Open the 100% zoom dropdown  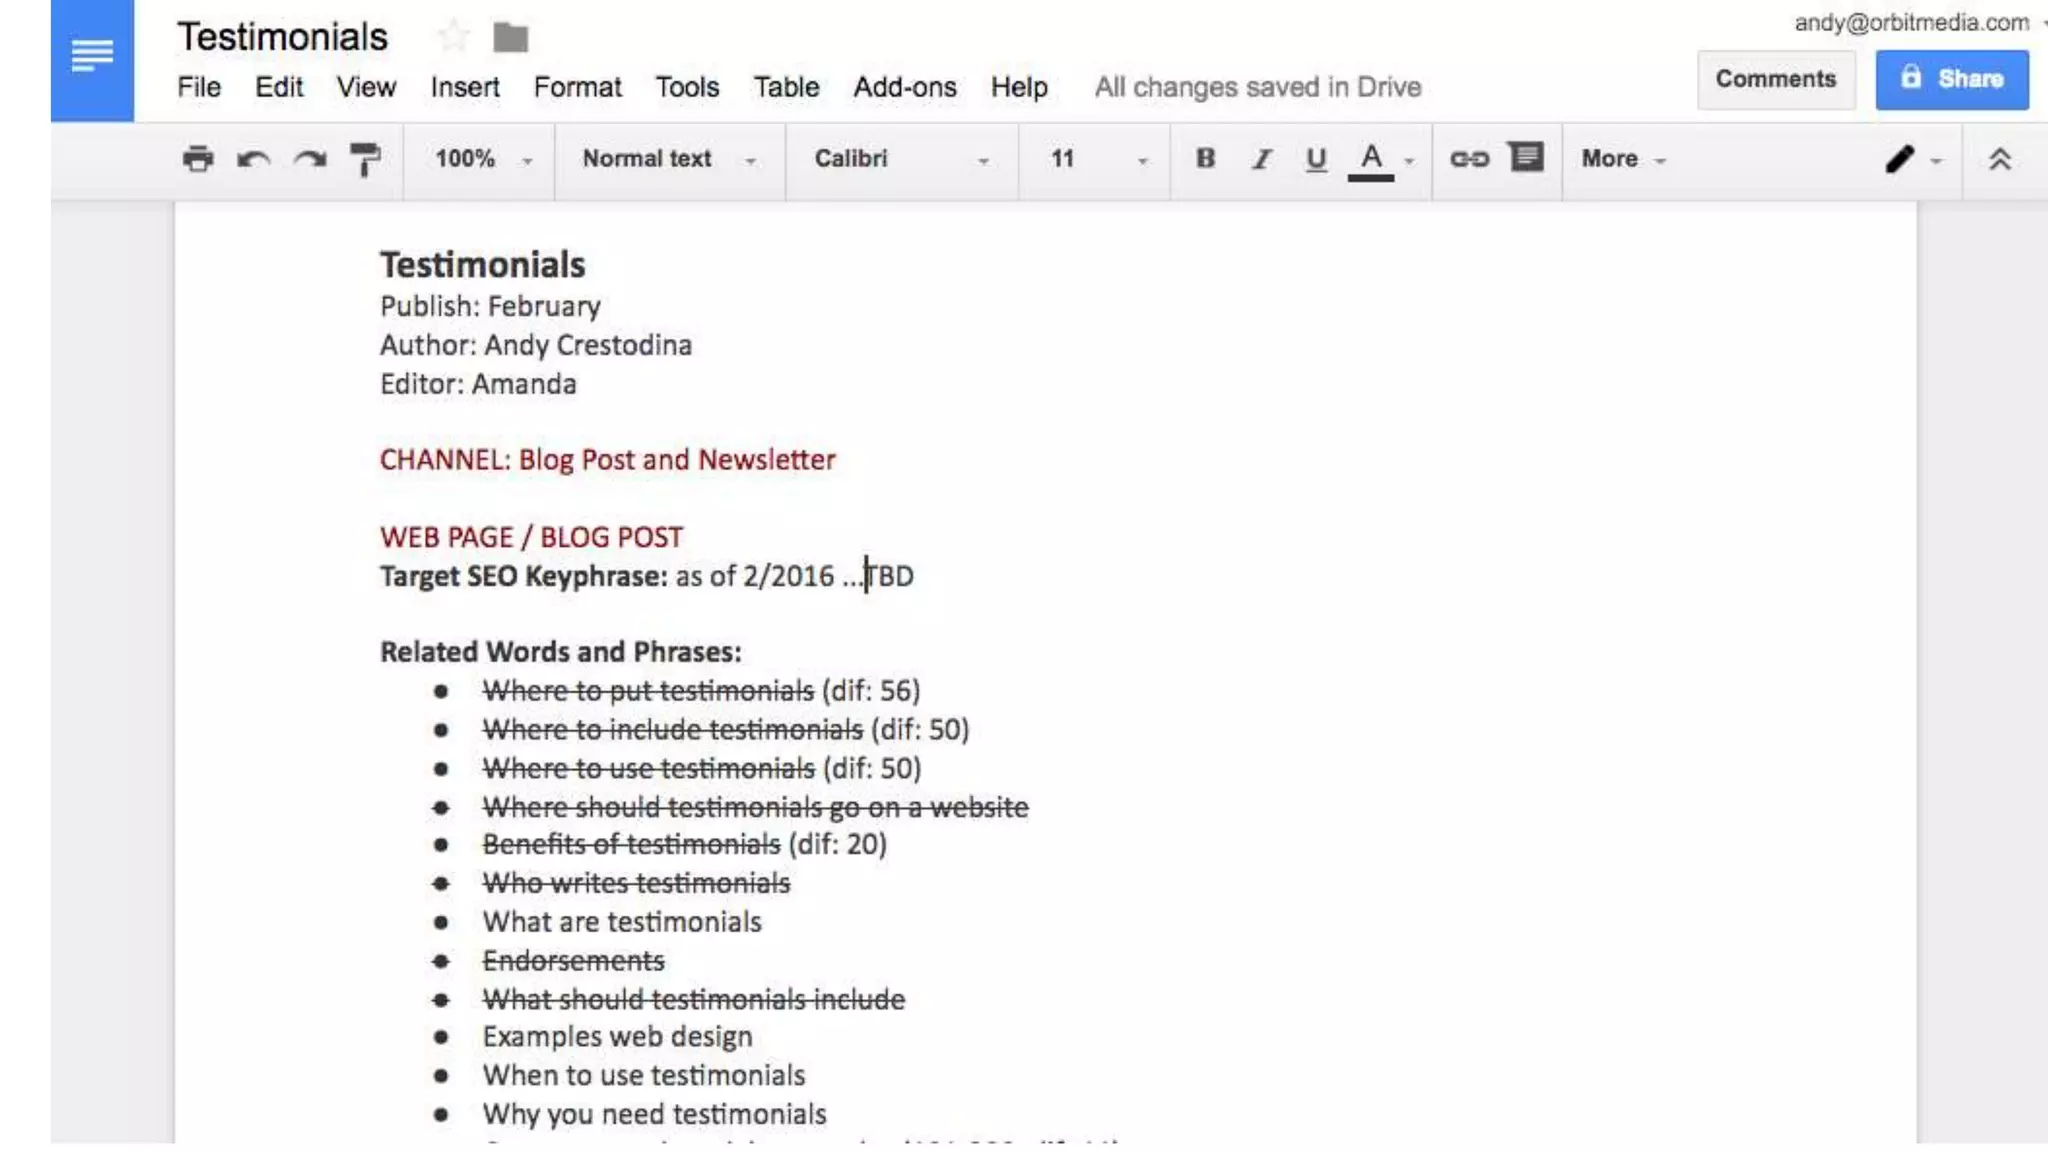click(482, 159)
